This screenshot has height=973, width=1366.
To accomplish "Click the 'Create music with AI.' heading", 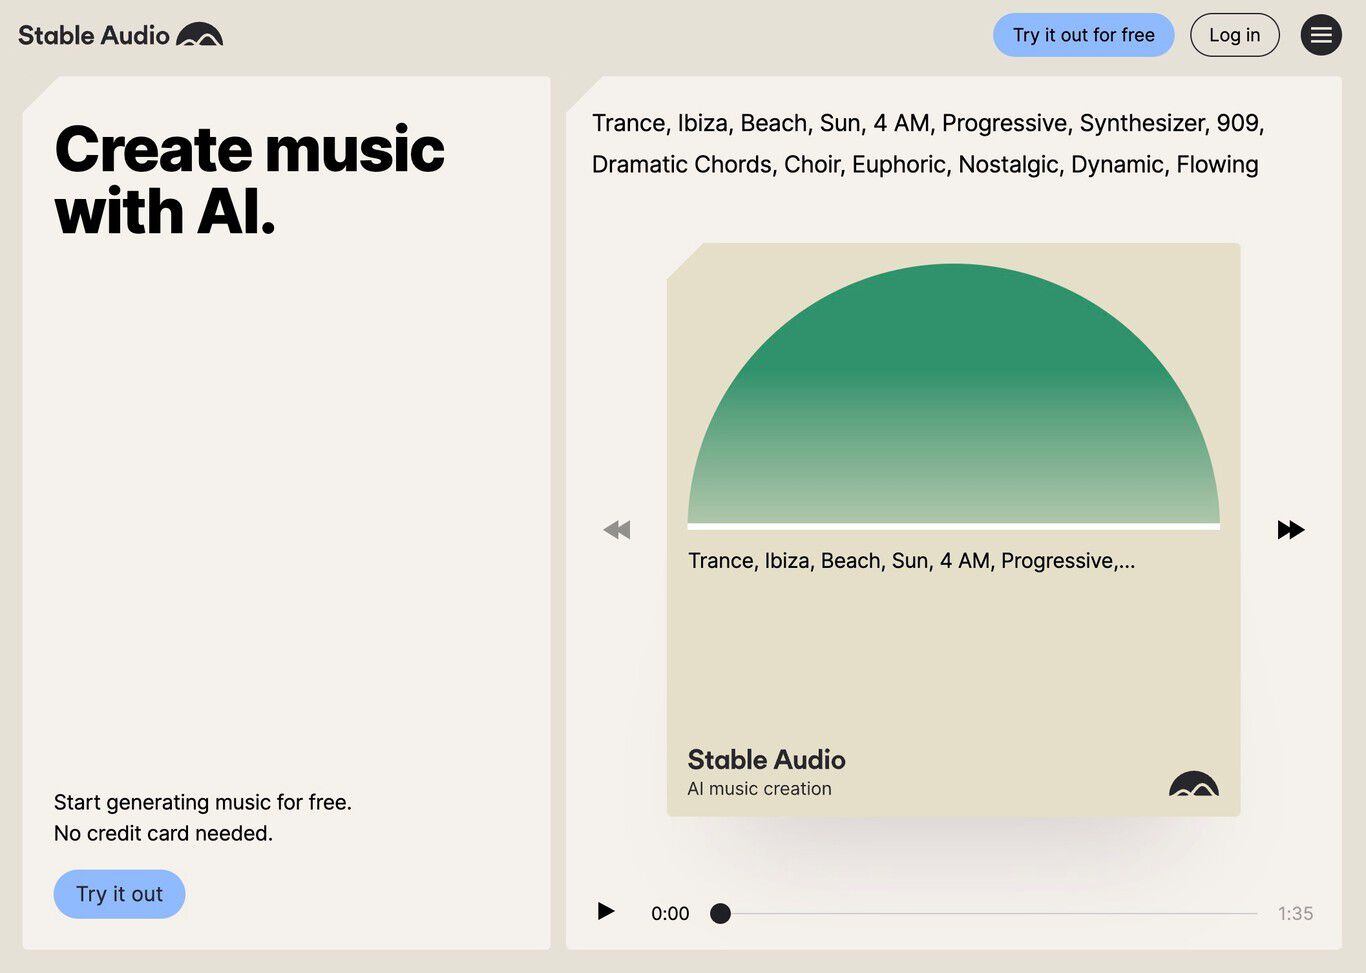I will coord(250,180).
